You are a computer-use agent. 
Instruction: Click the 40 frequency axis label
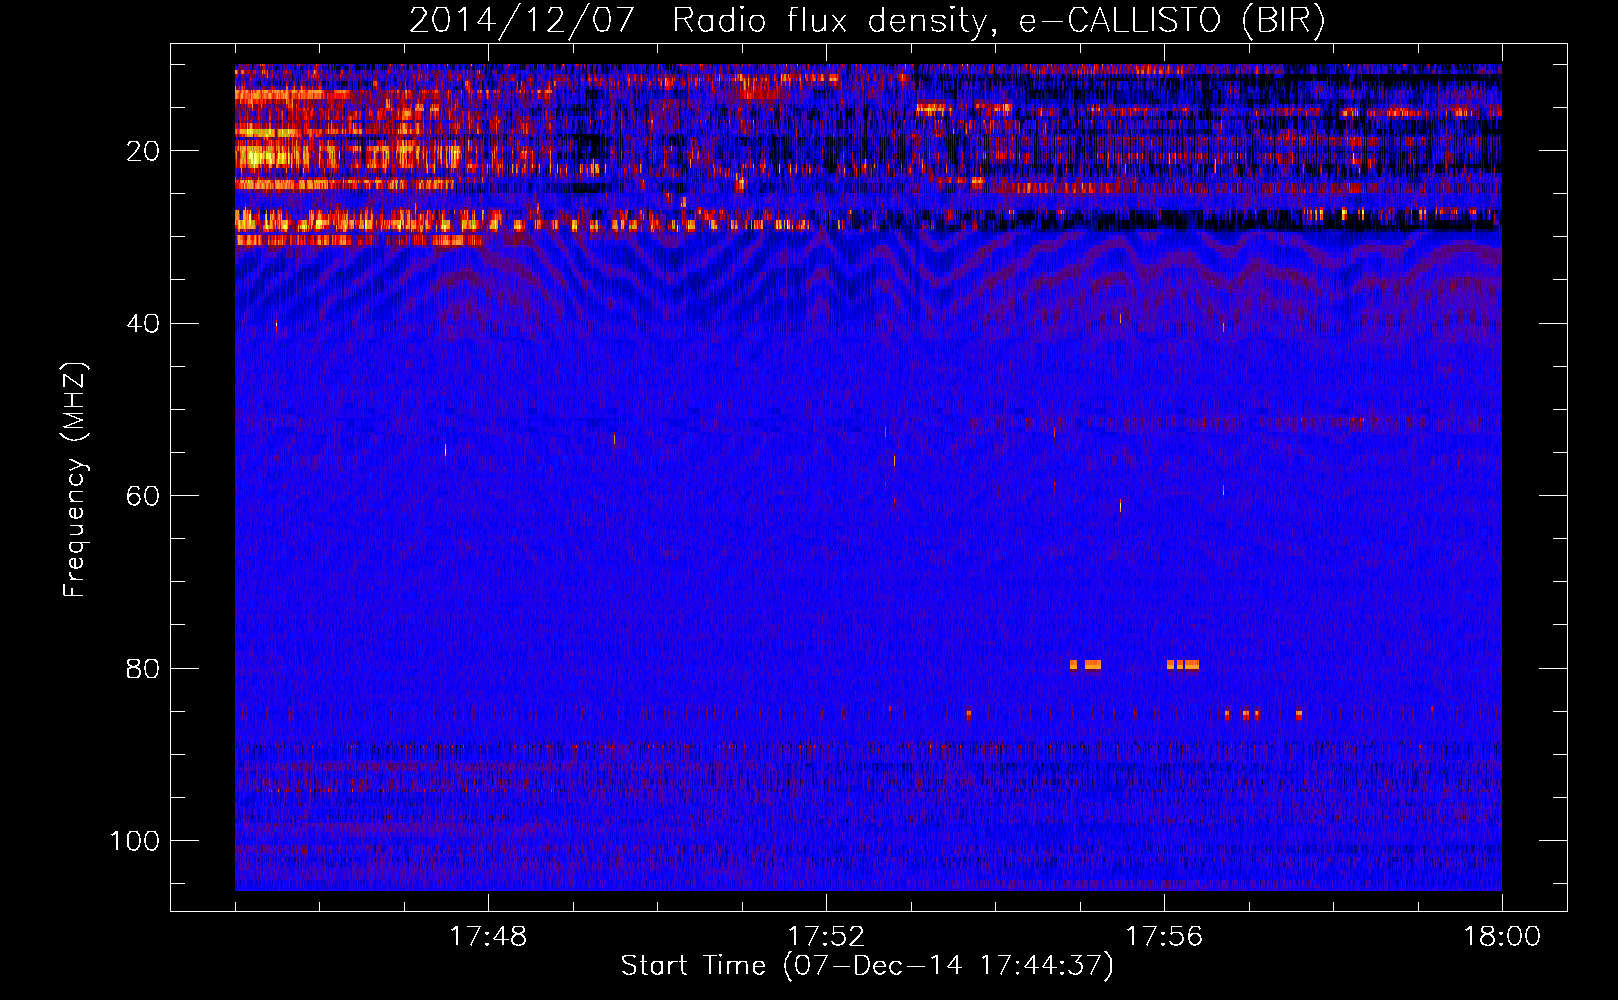click(x=142, y=324)
